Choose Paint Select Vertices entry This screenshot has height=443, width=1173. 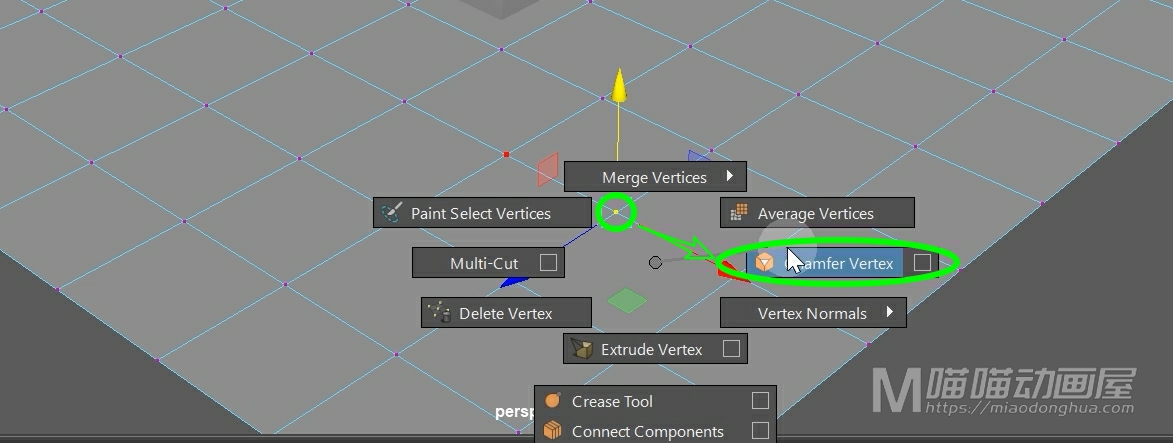pyautogui.click(x=483, y=213)
